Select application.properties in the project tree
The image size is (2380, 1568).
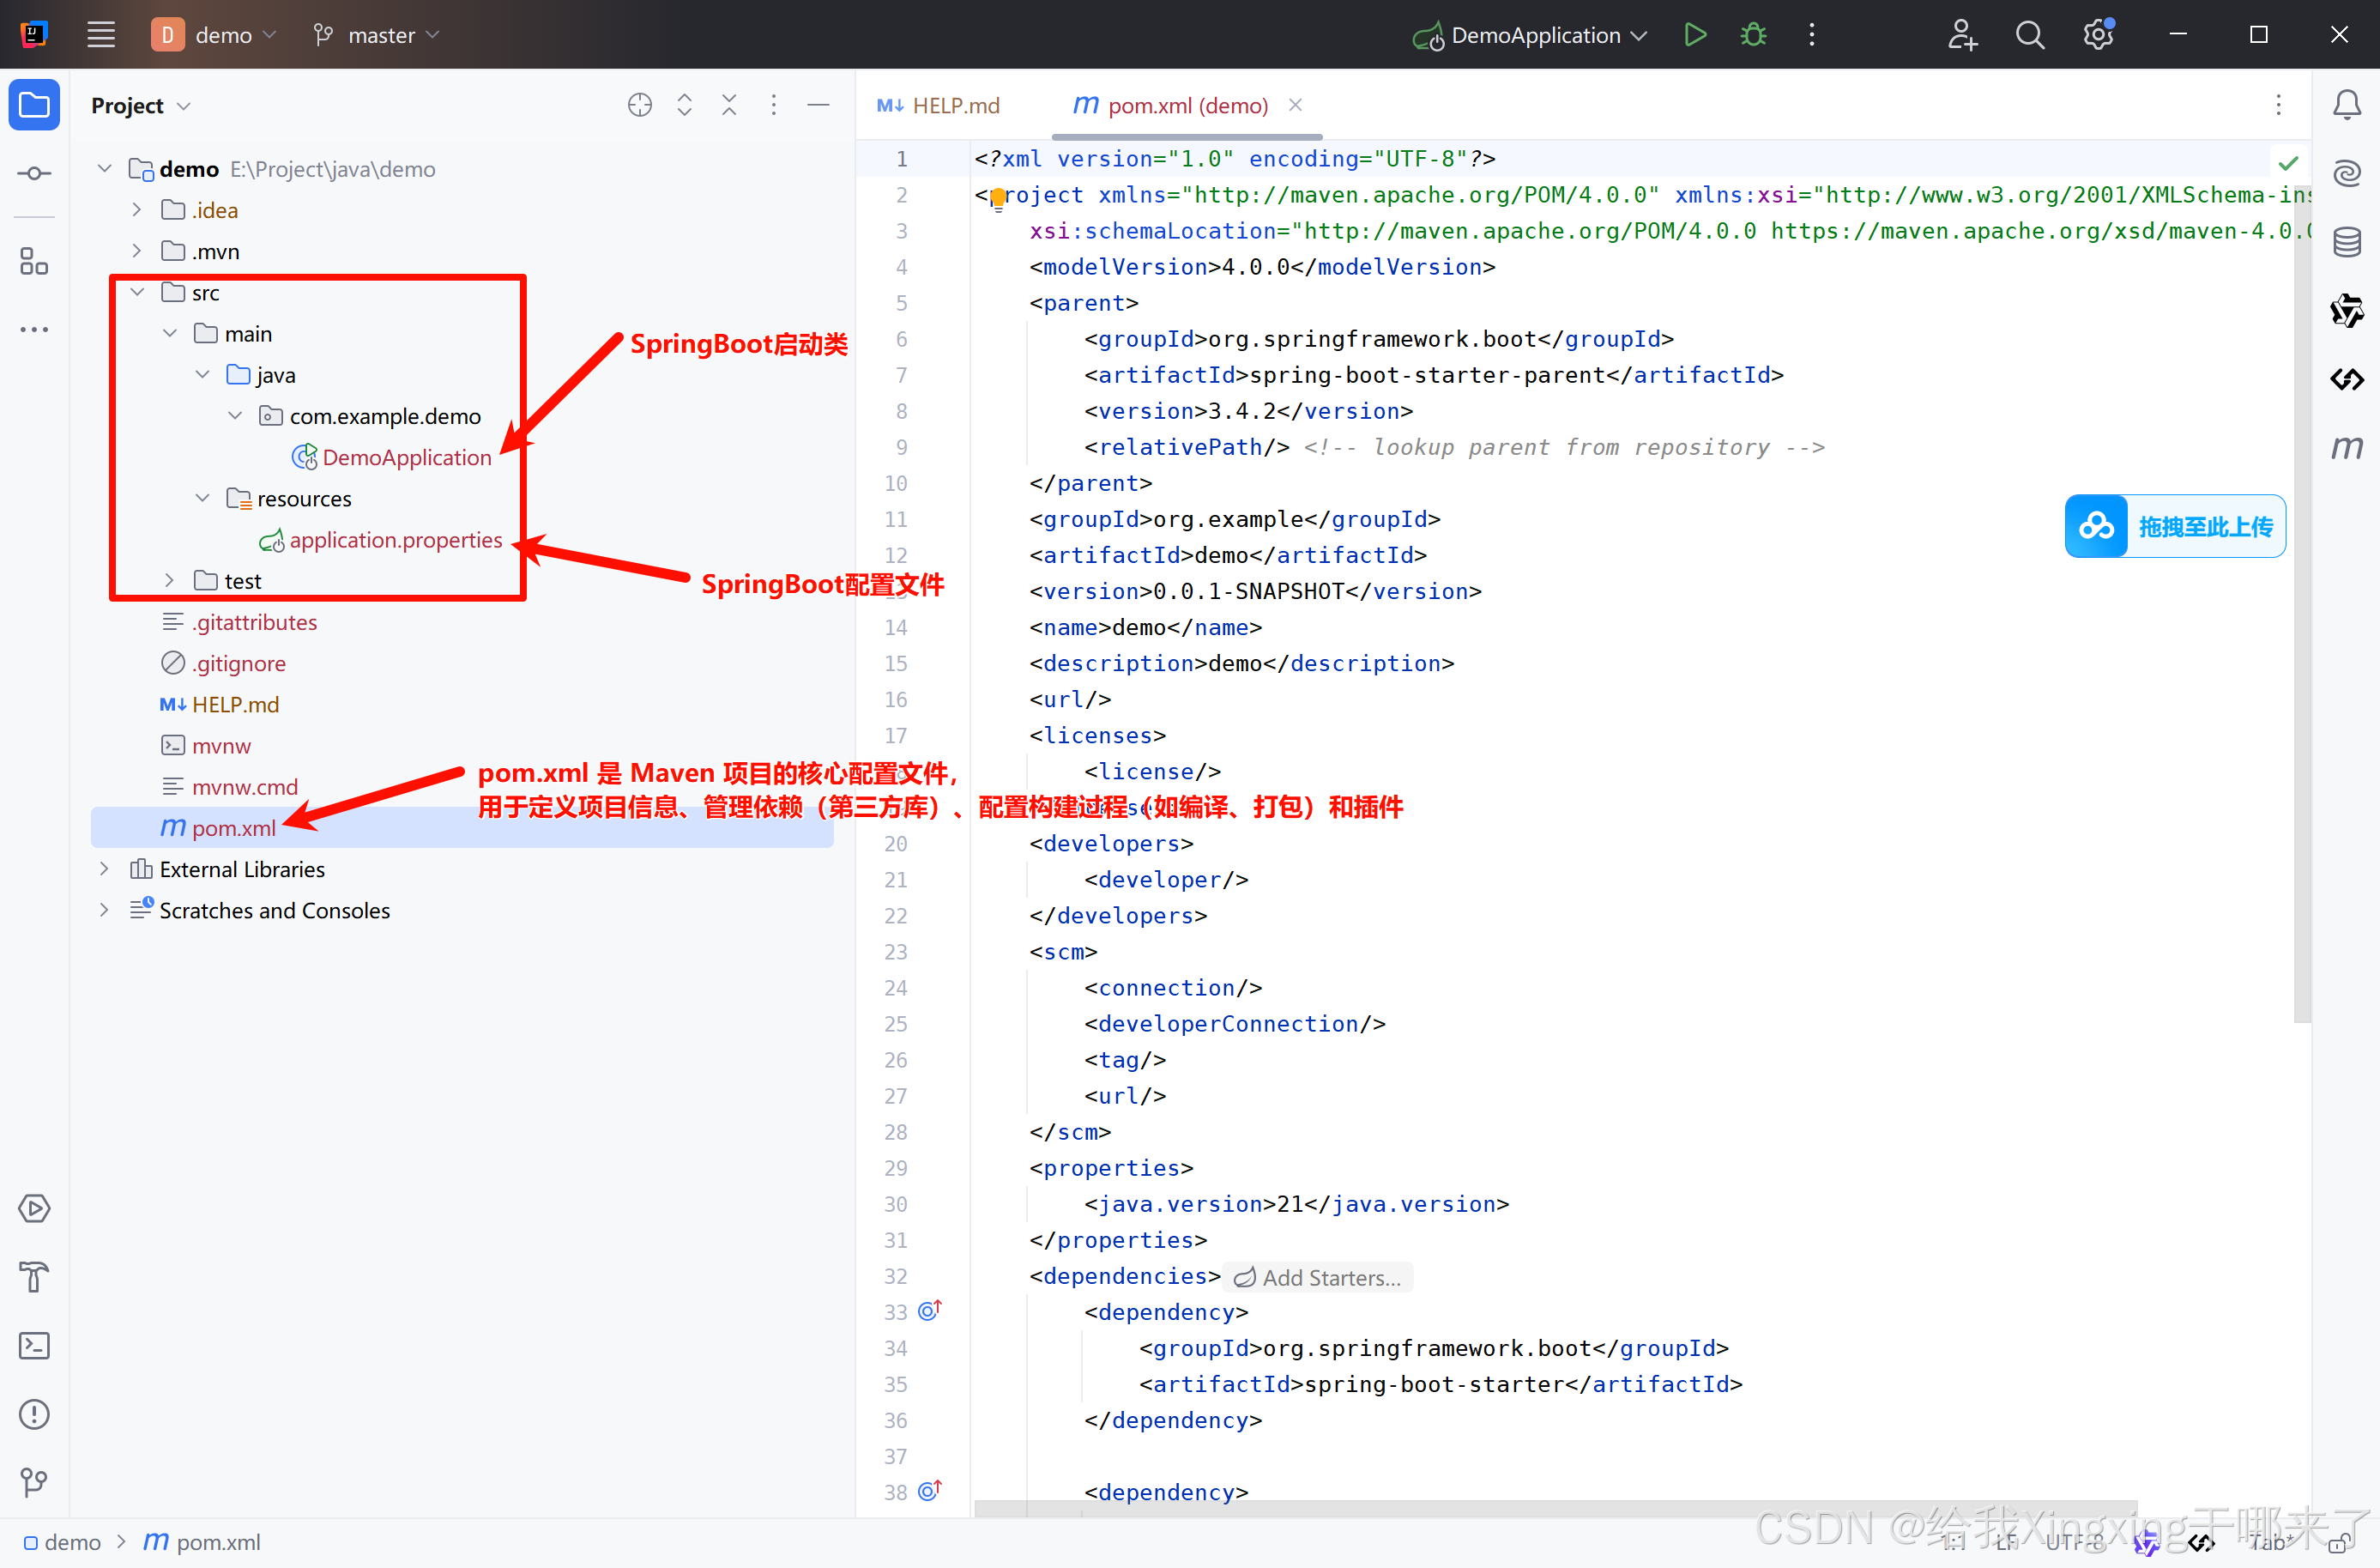coord(395,540)
